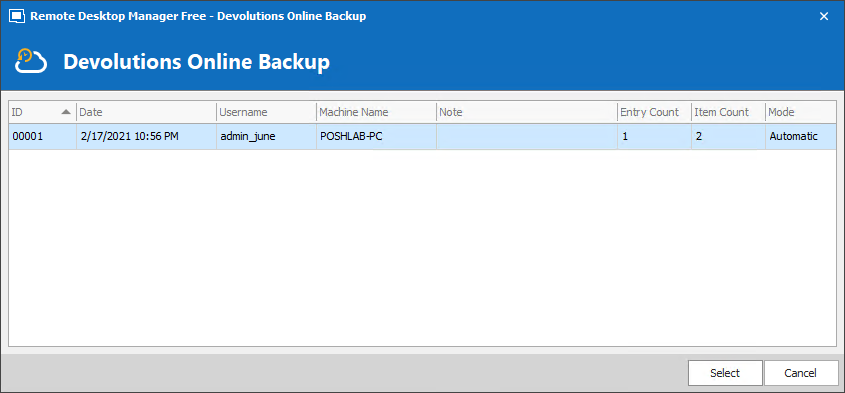Click the Select button

tap(725, 373)
